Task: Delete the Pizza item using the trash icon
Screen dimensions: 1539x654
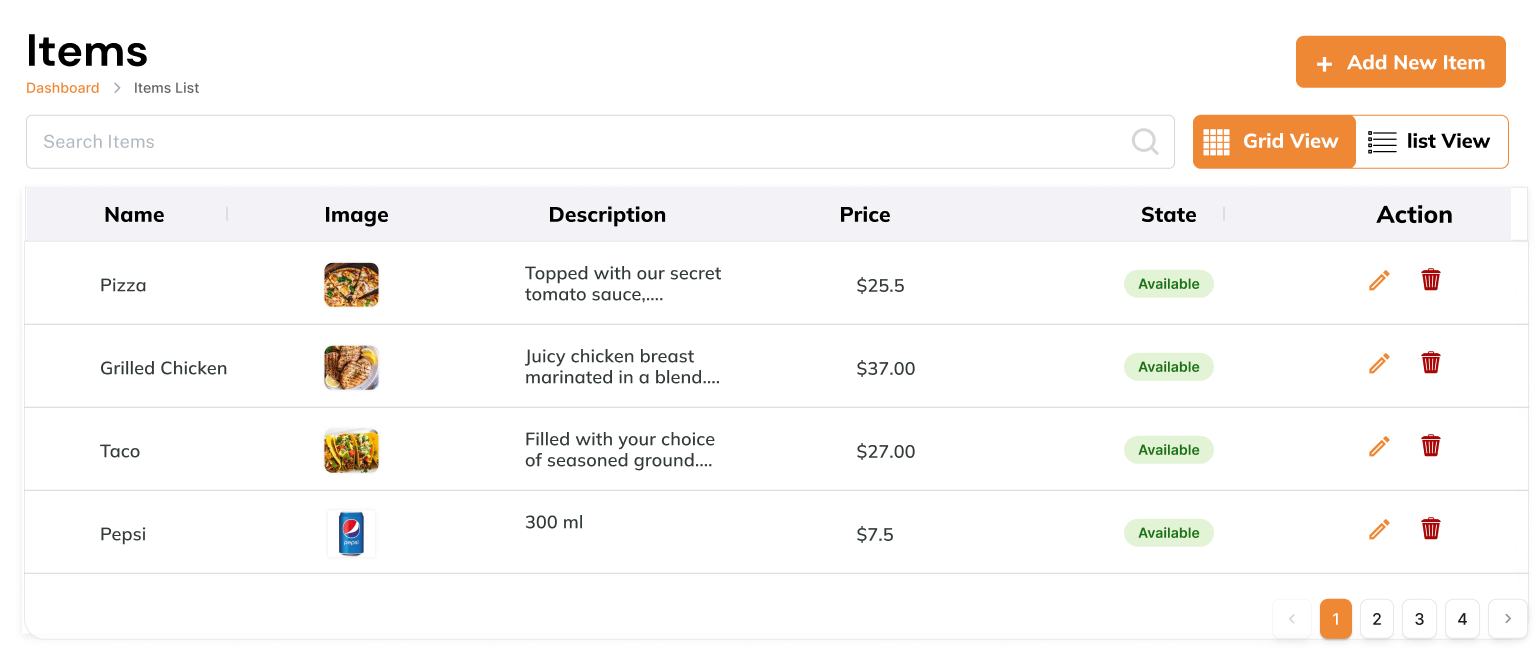Action: [1431, 280]
